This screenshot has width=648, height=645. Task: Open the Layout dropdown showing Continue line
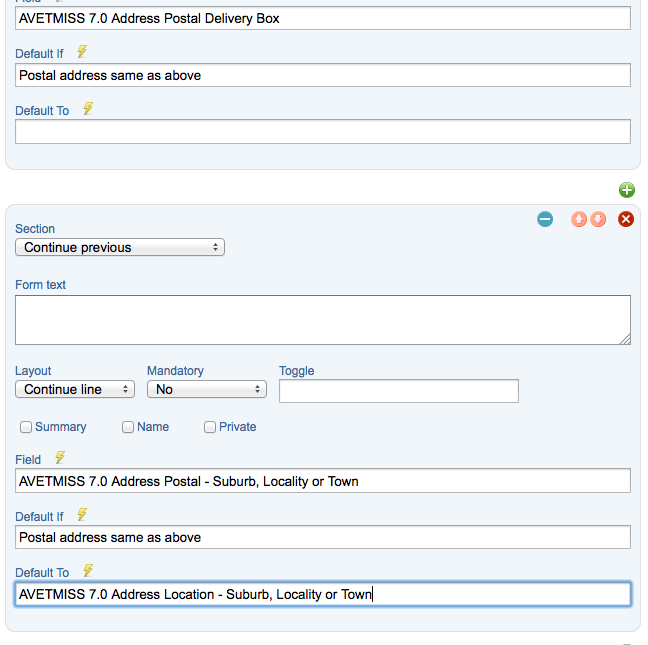pyautogui.click(x=75, y=389)
